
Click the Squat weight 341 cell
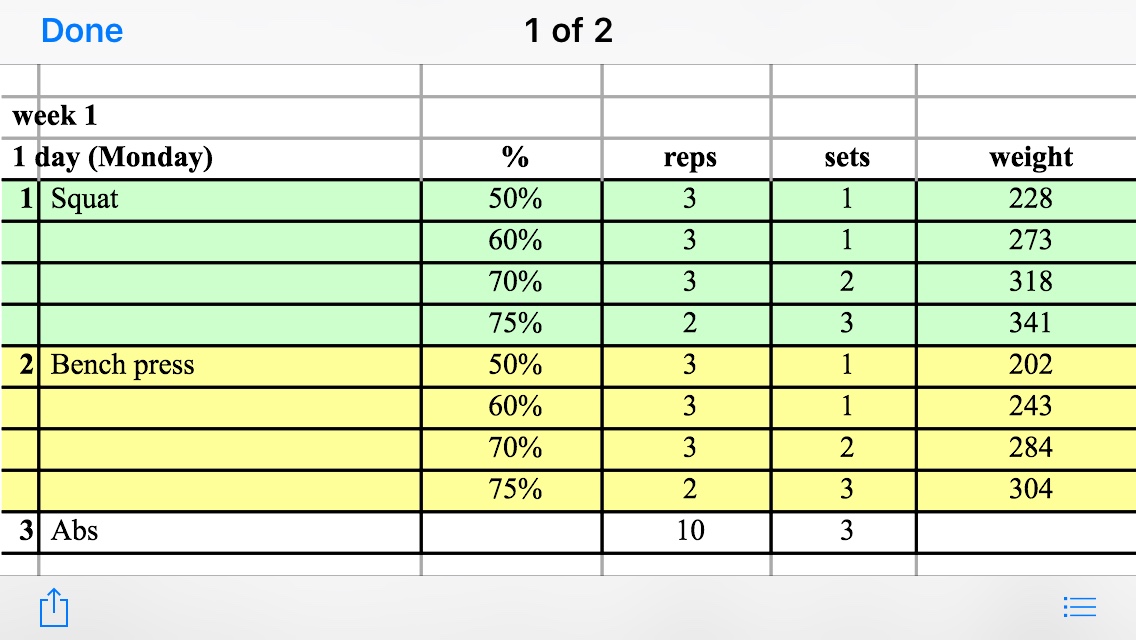coord(1030,323)
